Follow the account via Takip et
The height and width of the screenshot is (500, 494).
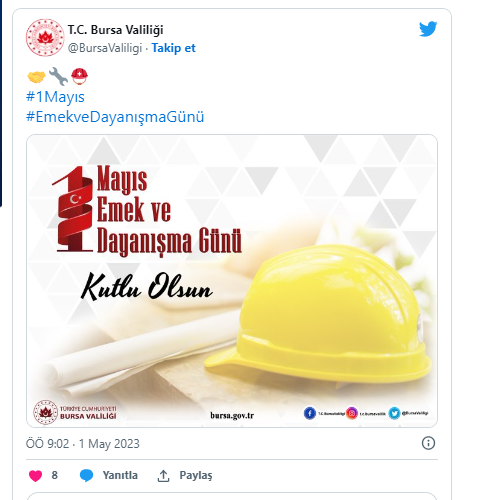coord(174,48)
